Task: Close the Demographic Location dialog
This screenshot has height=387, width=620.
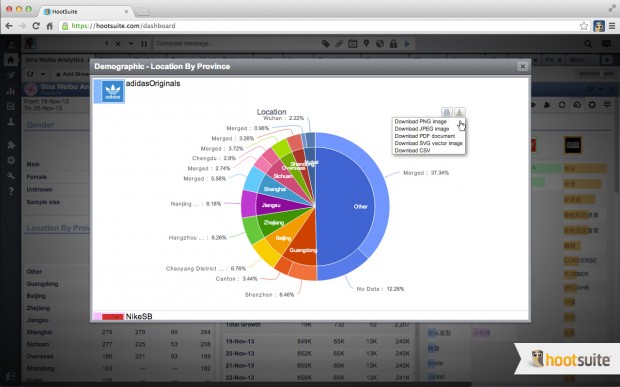Action: 522,66
